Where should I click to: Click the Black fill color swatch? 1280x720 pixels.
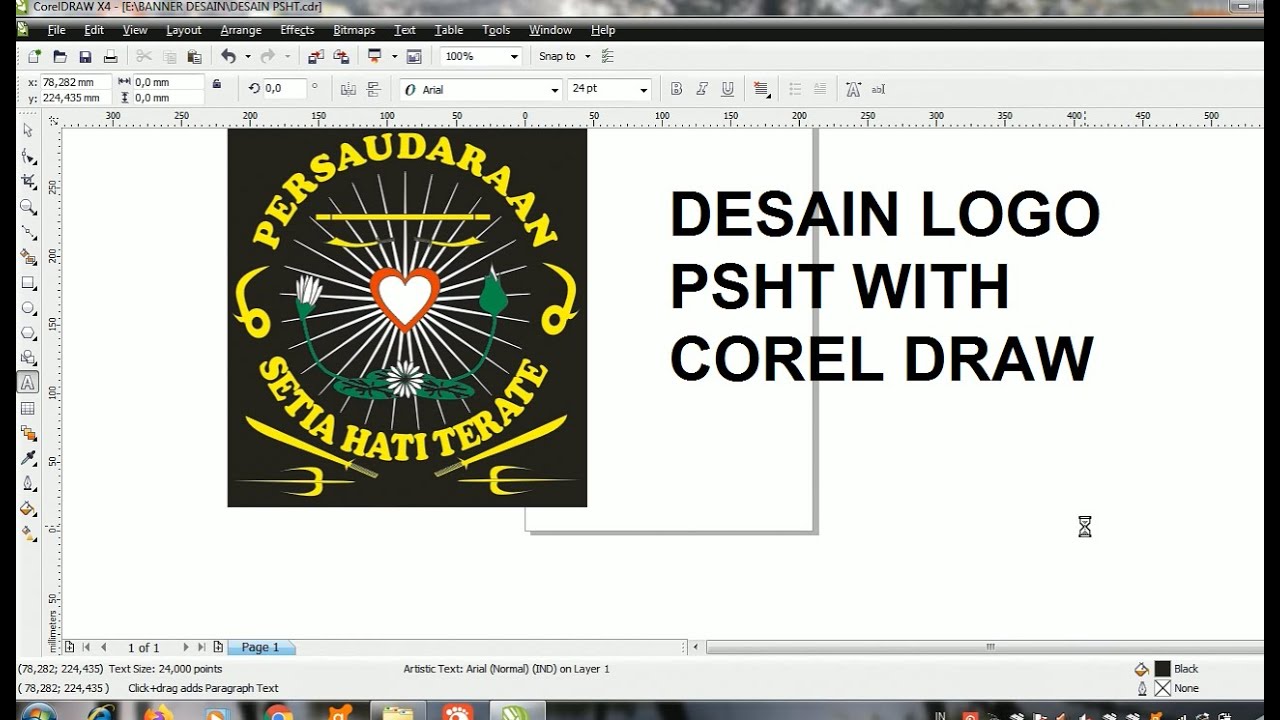click(x=1162, y=669)
